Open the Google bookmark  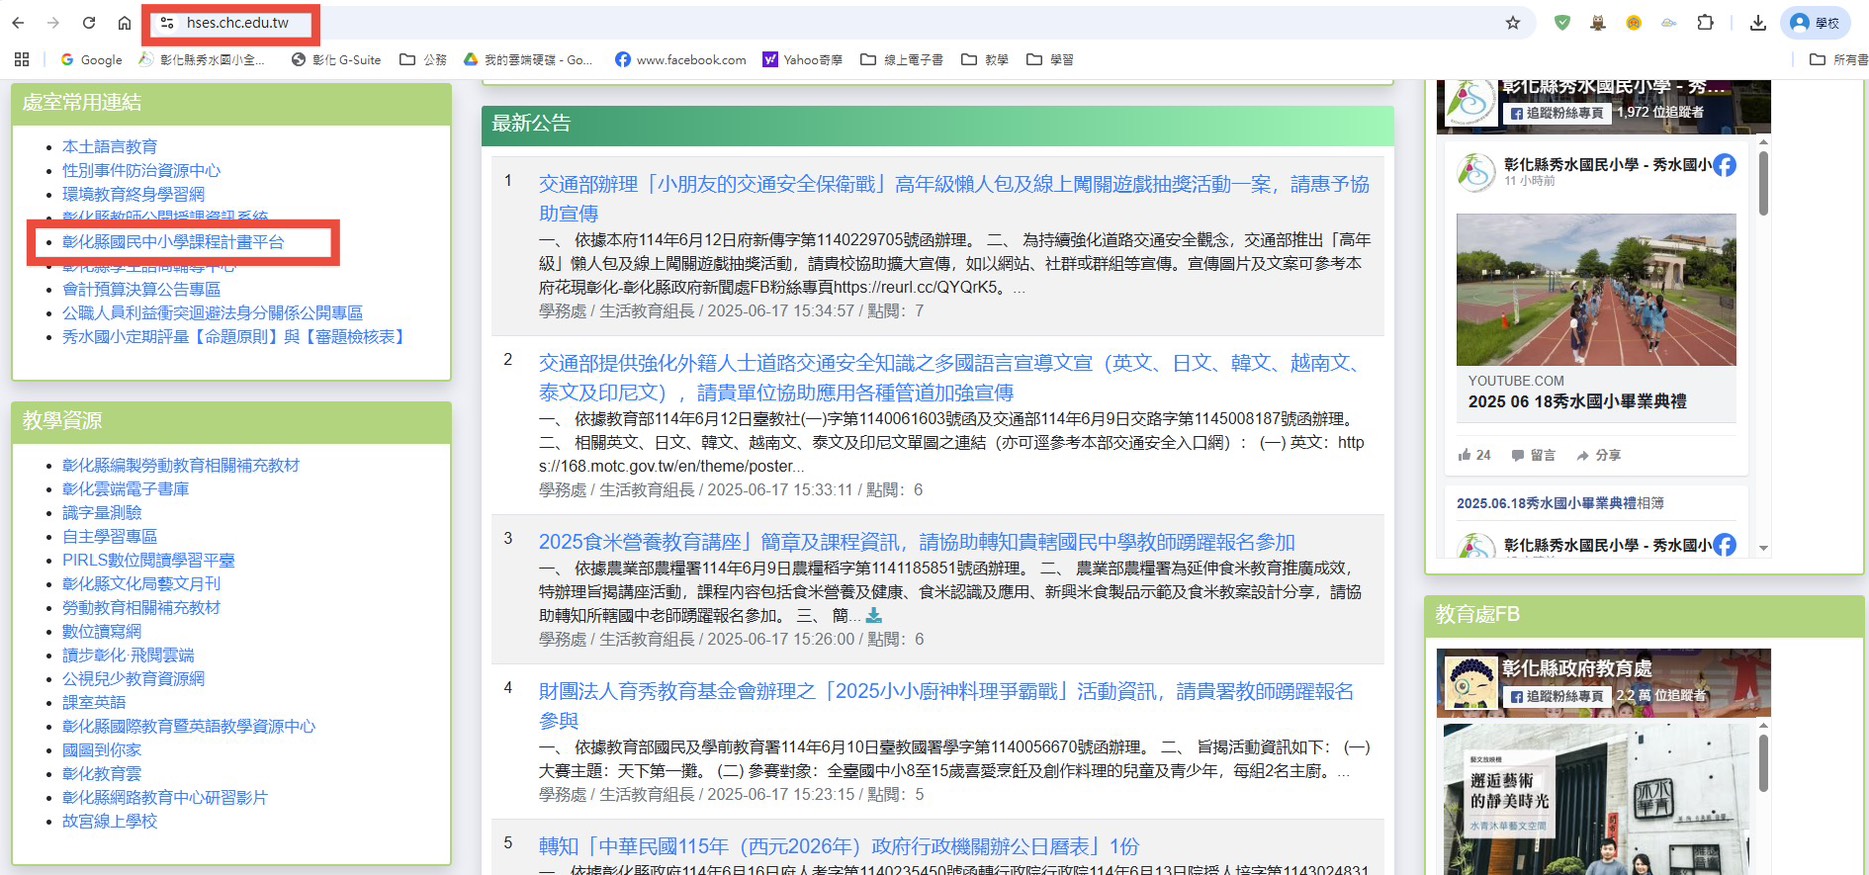92,60
